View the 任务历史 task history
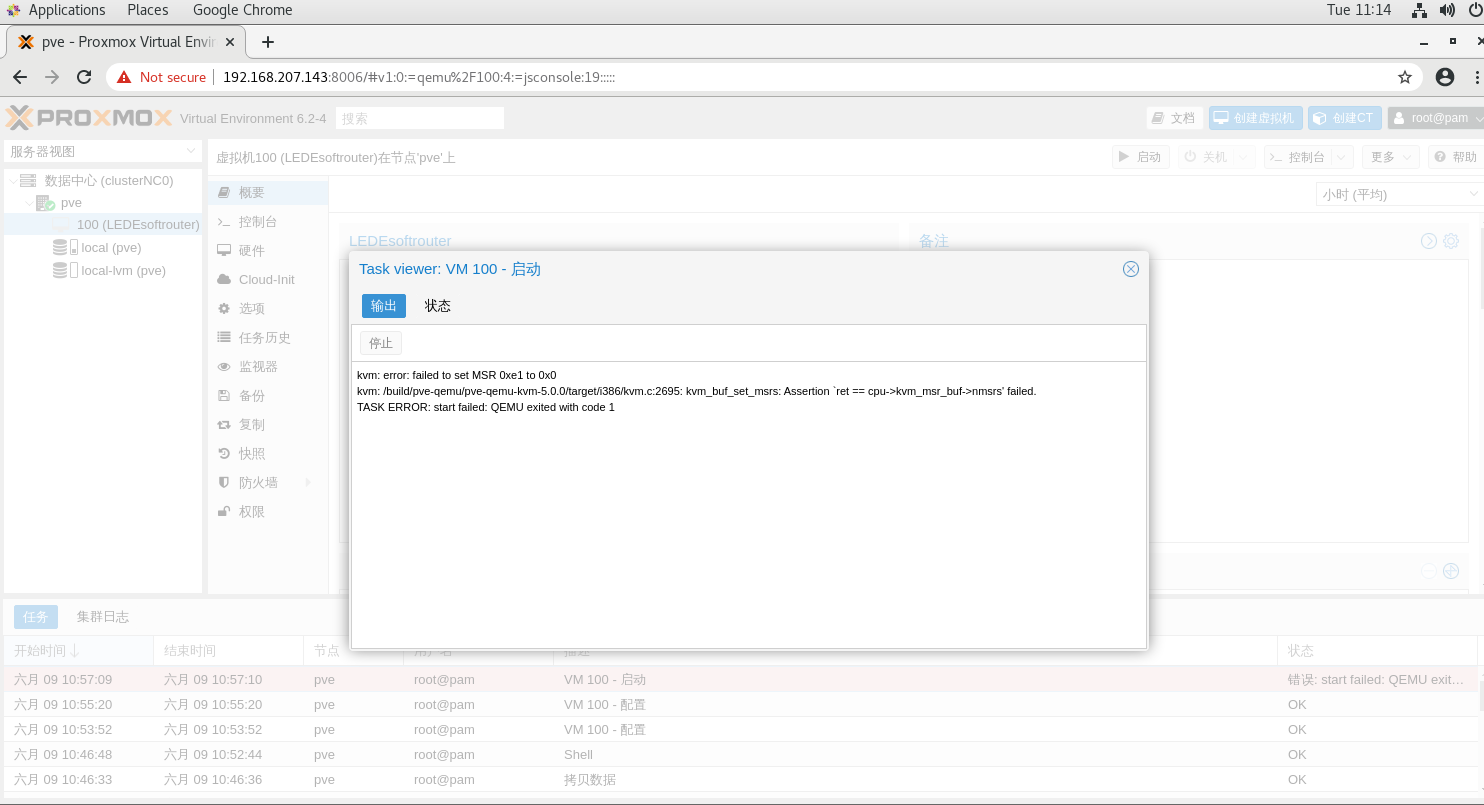This screenshot has width=1484, height=805. [263, 337]
